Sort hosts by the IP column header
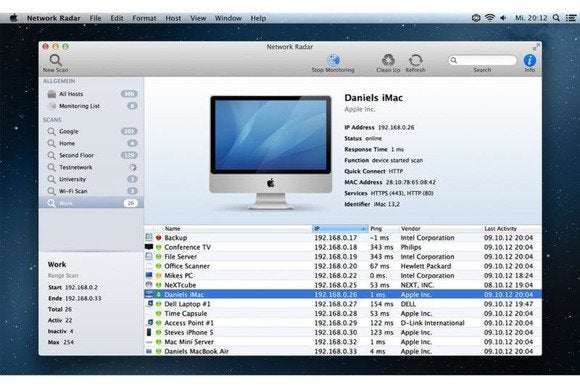Viewport: 580px width, 388px height. [340, 229]
